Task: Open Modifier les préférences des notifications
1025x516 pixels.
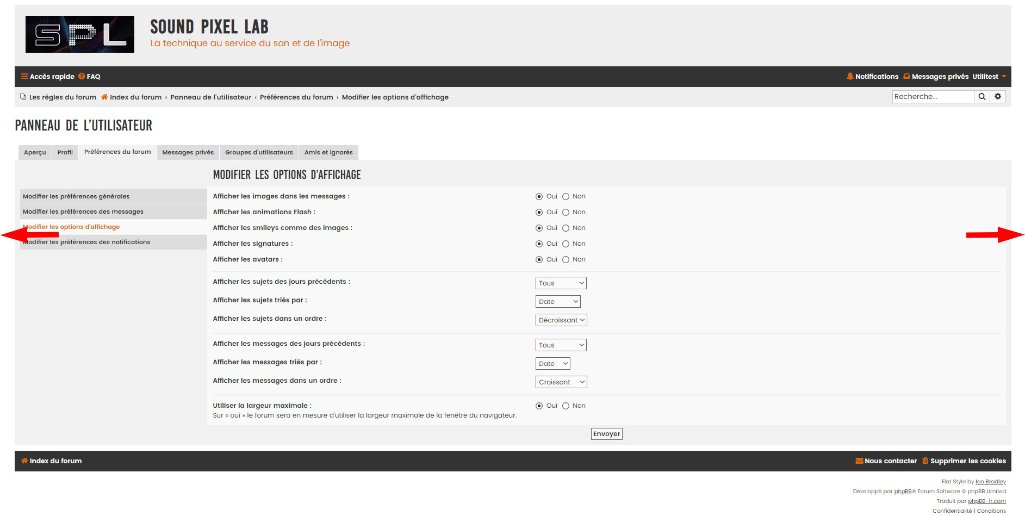Action: click(87, 242)
